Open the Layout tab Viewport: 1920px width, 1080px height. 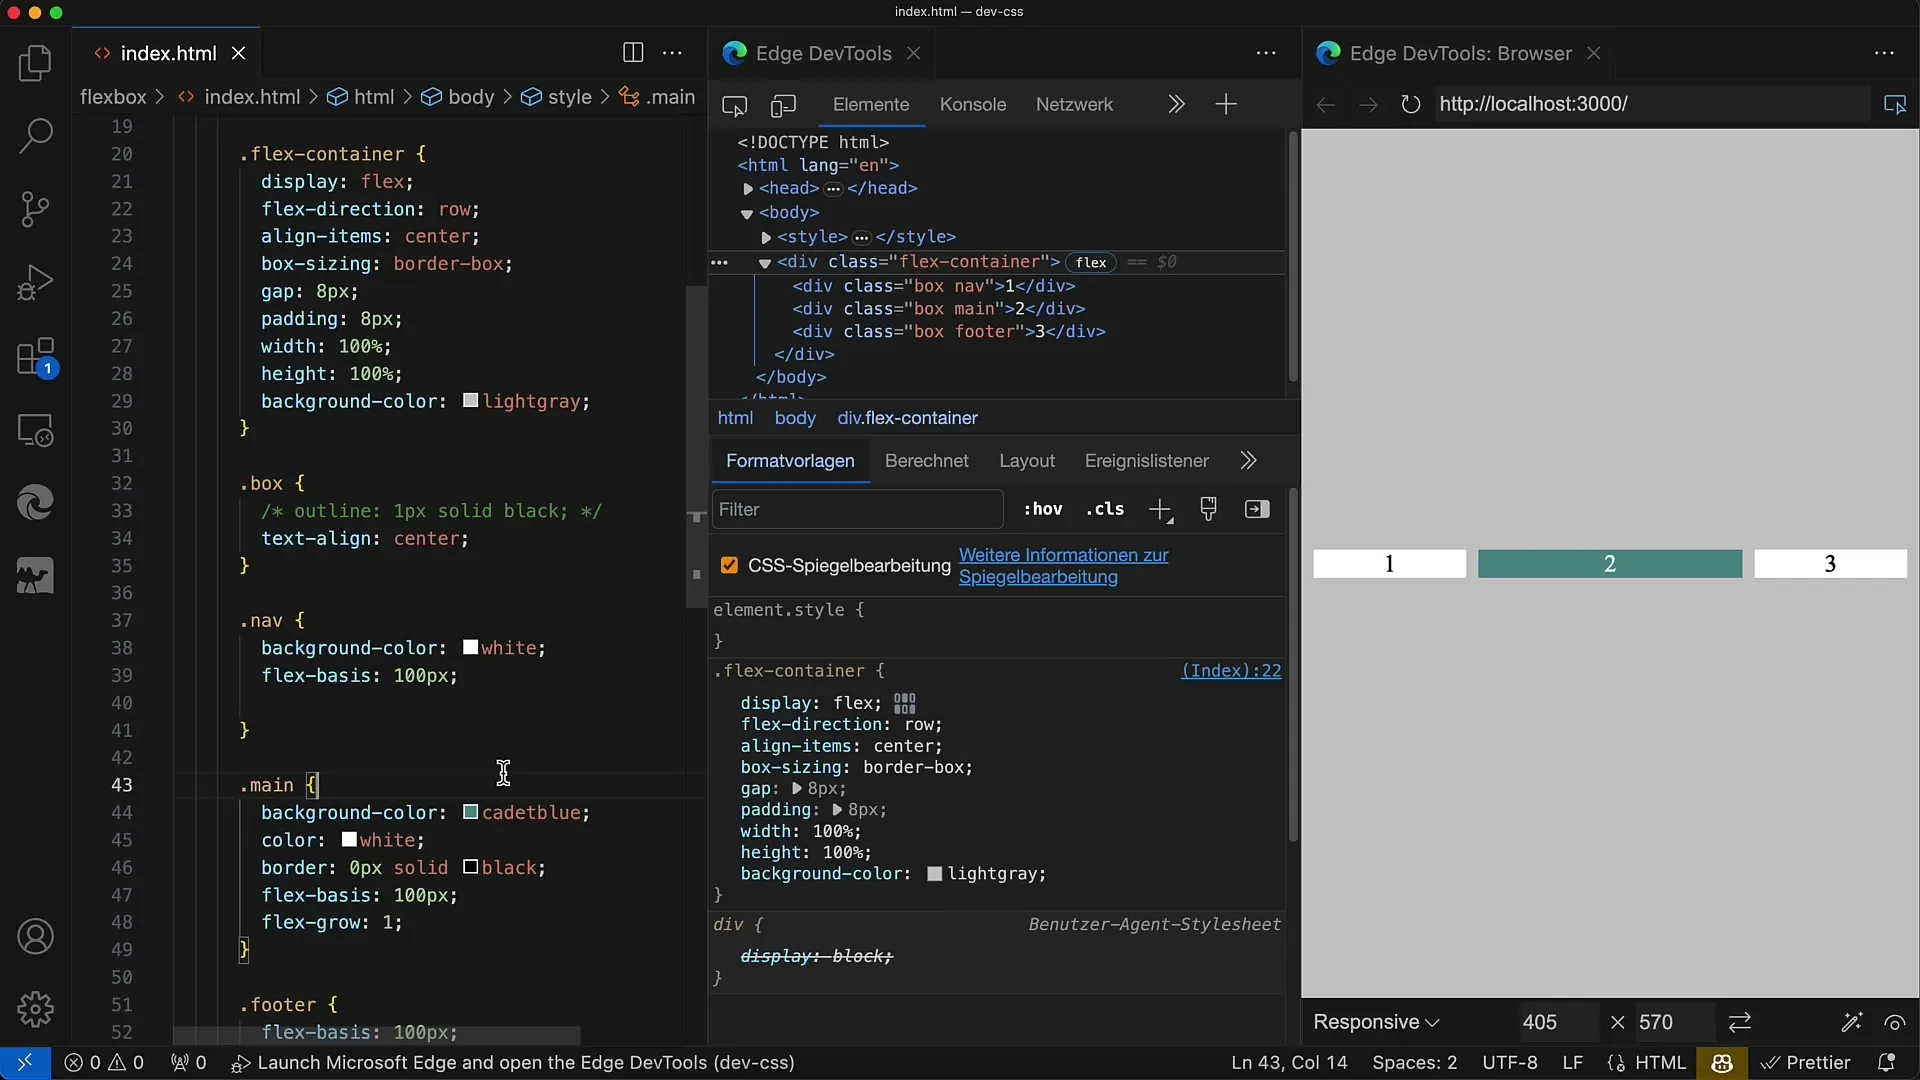1027,461
